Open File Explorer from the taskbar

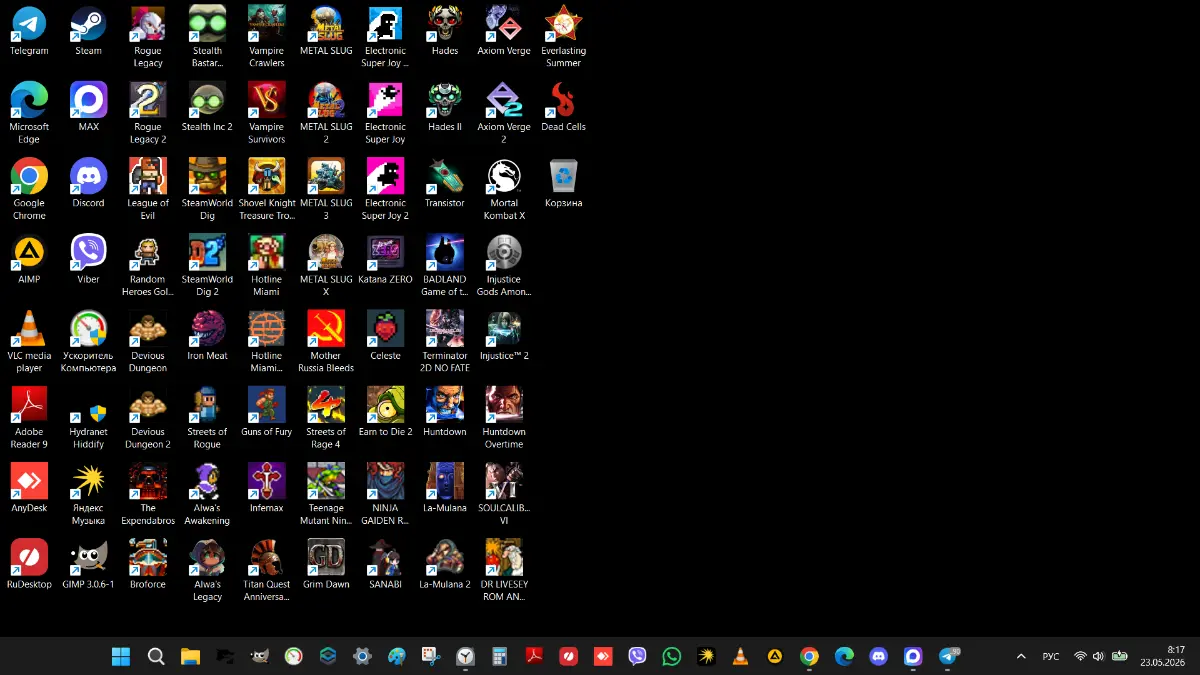click(190, 656)
